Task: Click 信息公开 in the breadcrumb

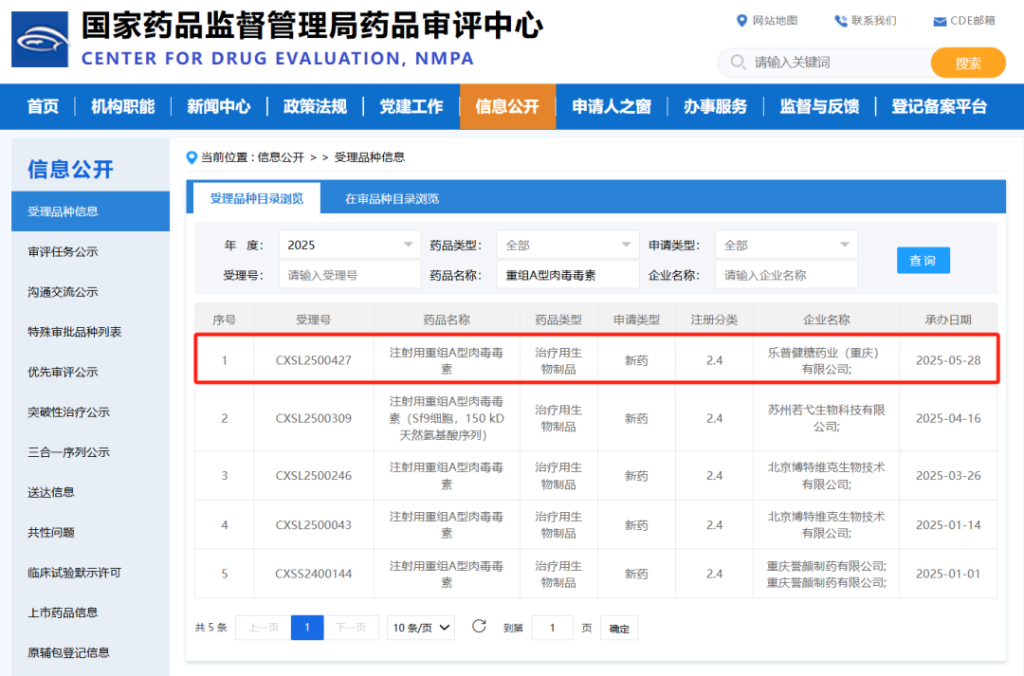Action: [x=281, y=157]
